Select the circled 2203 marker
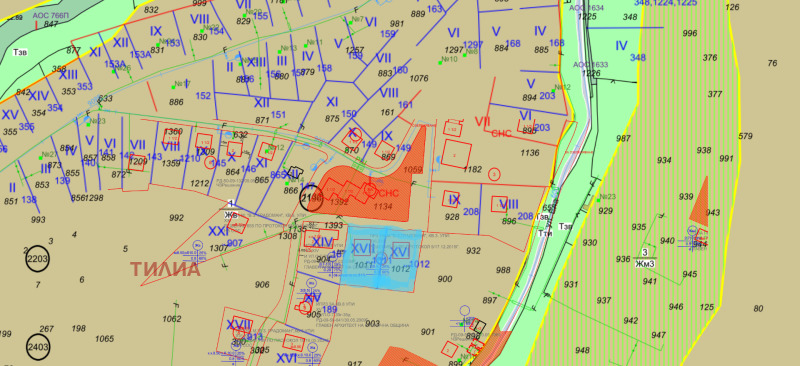 [x=38, y=259]
